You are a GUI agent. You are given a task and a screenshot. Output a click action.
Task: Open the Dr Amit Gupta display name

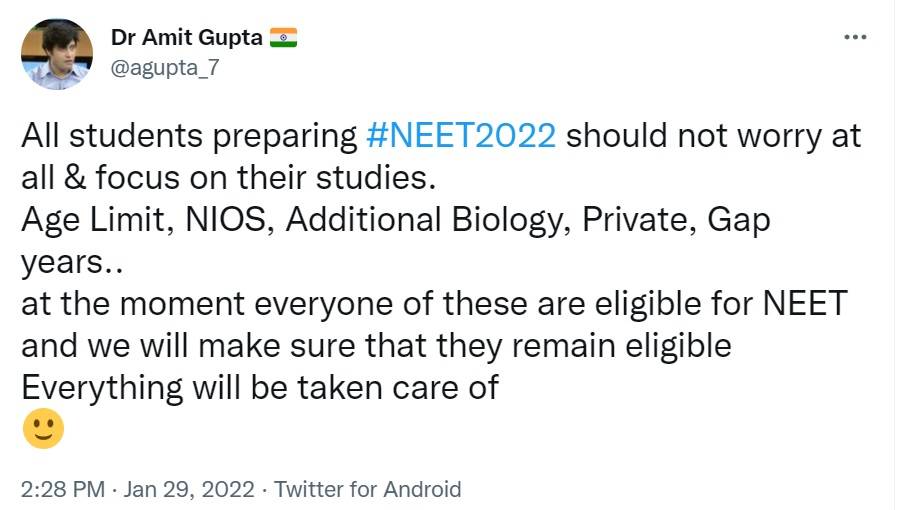[x=187, y=38]
